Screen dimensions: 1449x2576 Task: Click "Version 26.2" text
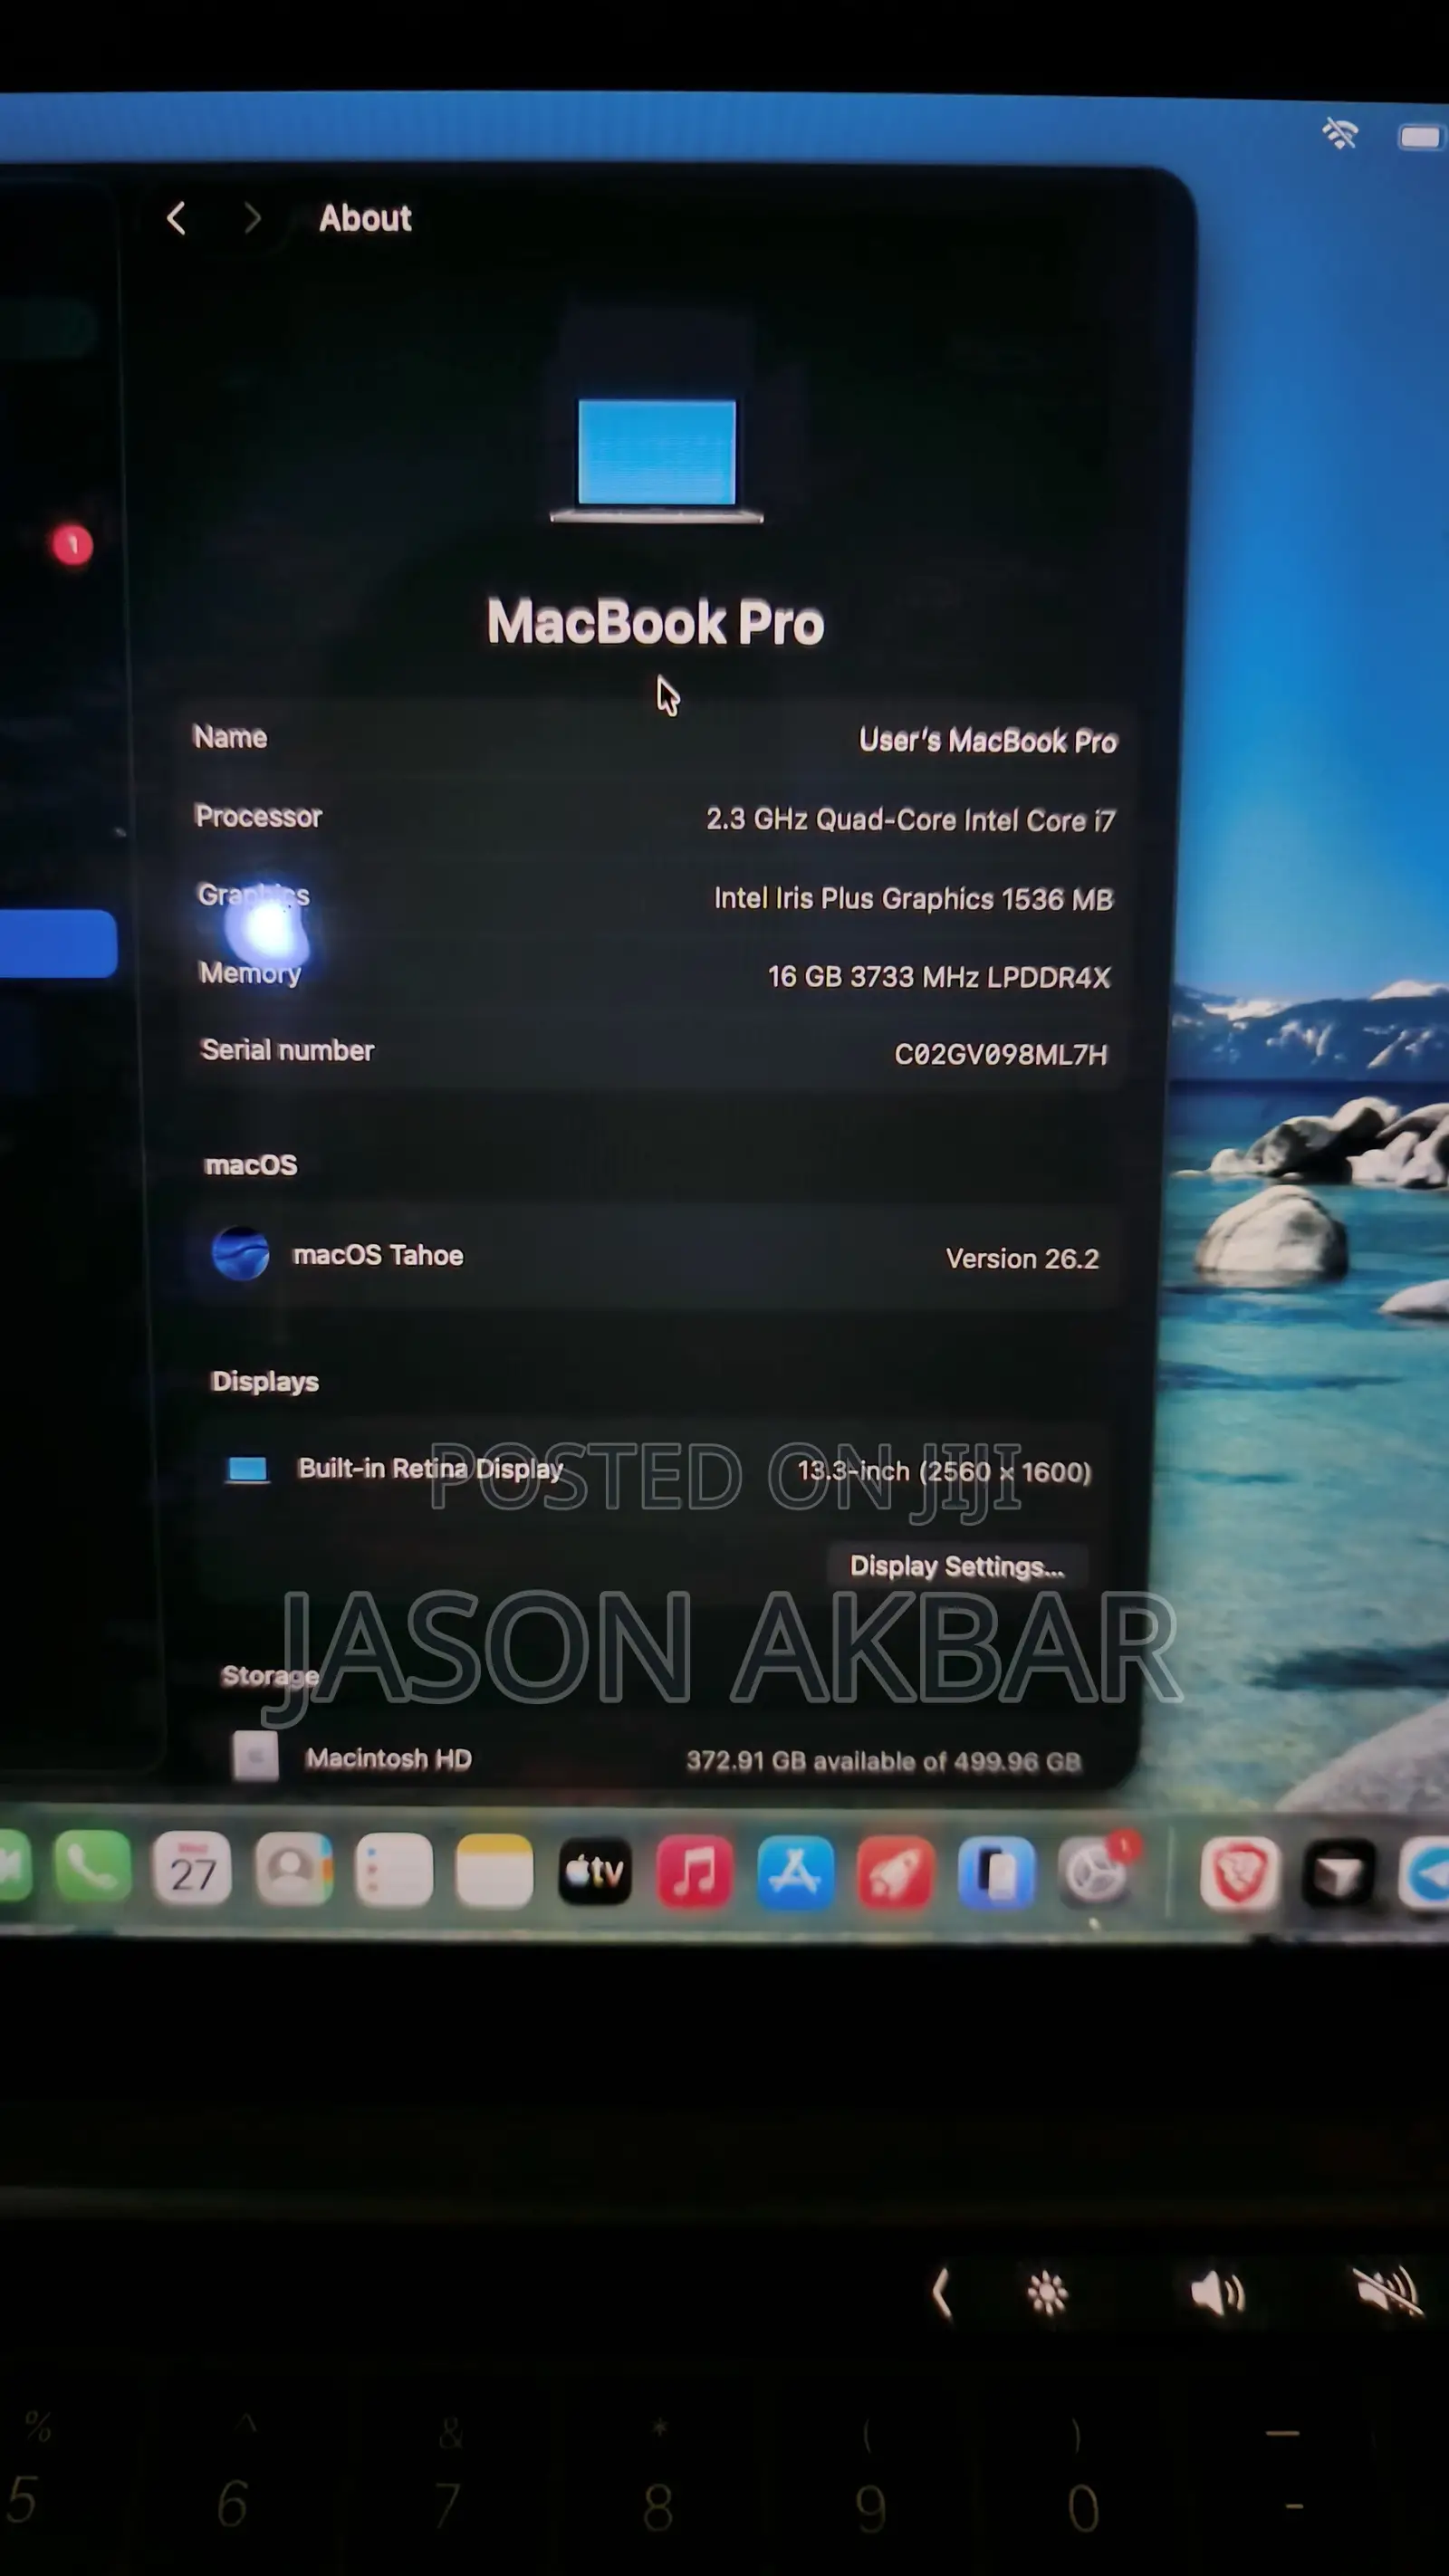[x=1022, y=1258]
